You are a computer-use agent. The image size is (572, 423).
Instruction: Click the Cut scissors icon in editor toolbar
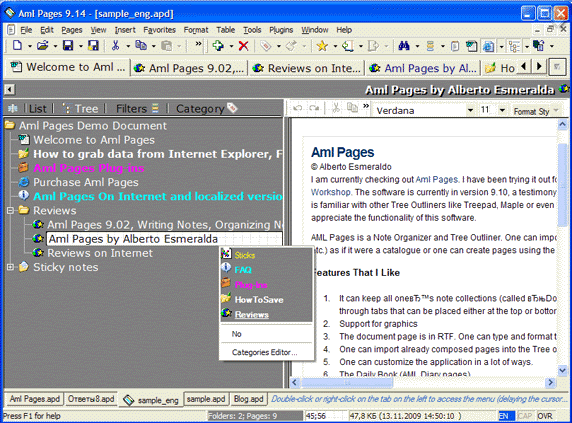pos(336,108)
